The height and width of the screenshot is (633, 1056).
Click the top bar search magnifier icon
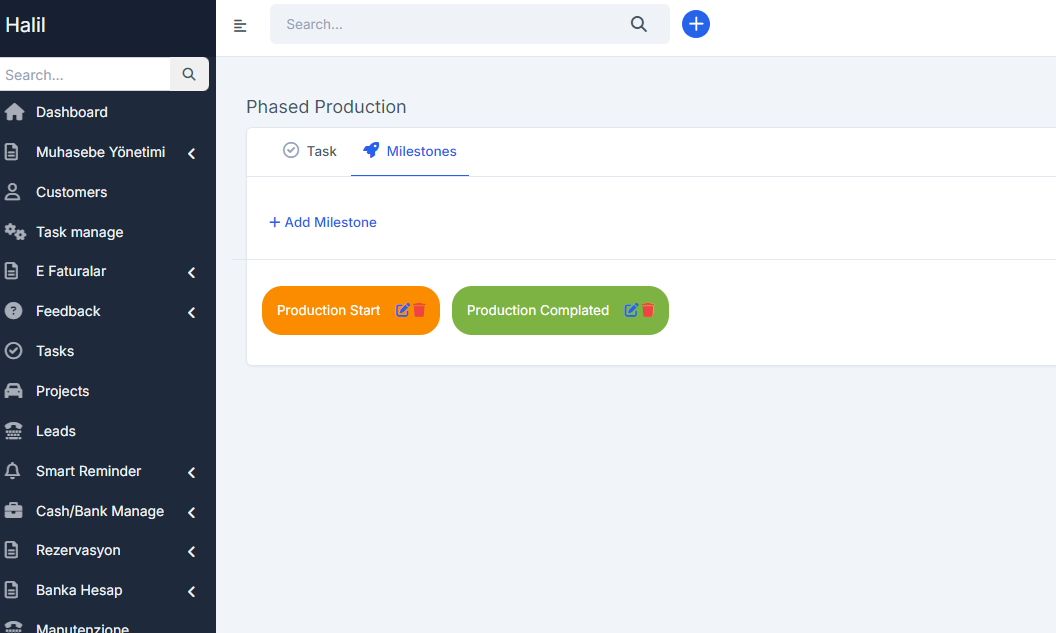pyautogui.click(x=639, y=24)
